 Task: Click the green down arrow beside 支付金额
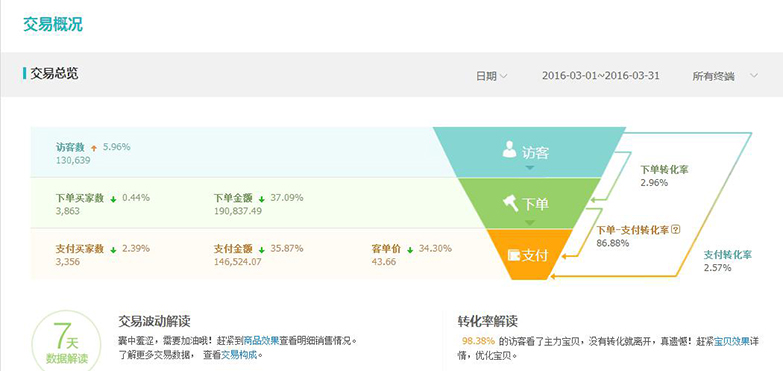262,250
